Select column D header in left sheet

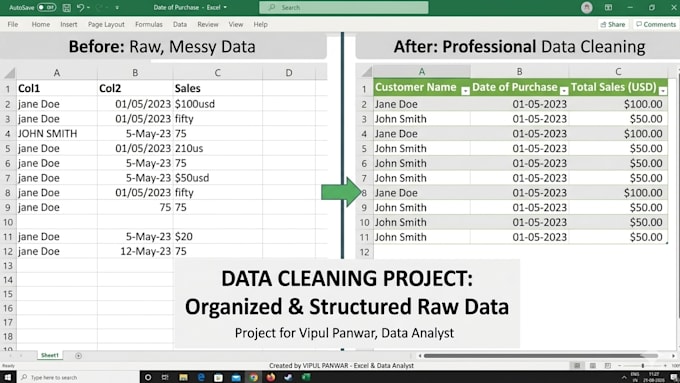(289, 73)
